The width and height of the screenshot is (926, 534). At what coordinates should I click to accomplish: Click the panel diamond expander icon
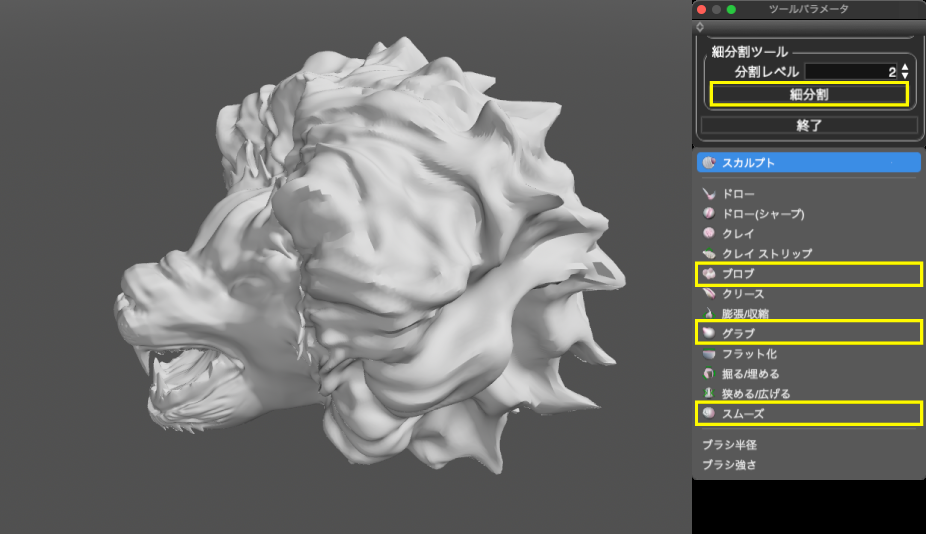[699, 27]
